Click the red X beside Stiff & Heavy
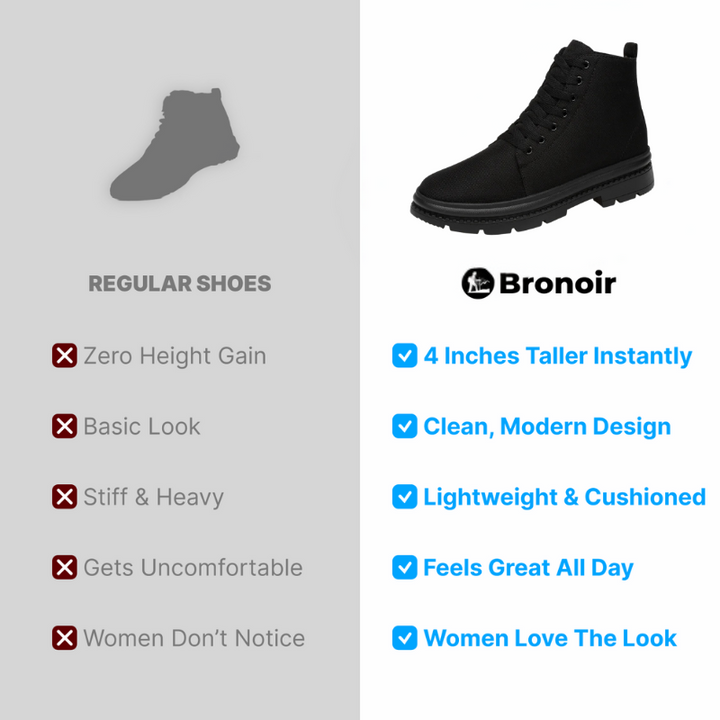Screen dimensions: 720x720 point(64,497)
